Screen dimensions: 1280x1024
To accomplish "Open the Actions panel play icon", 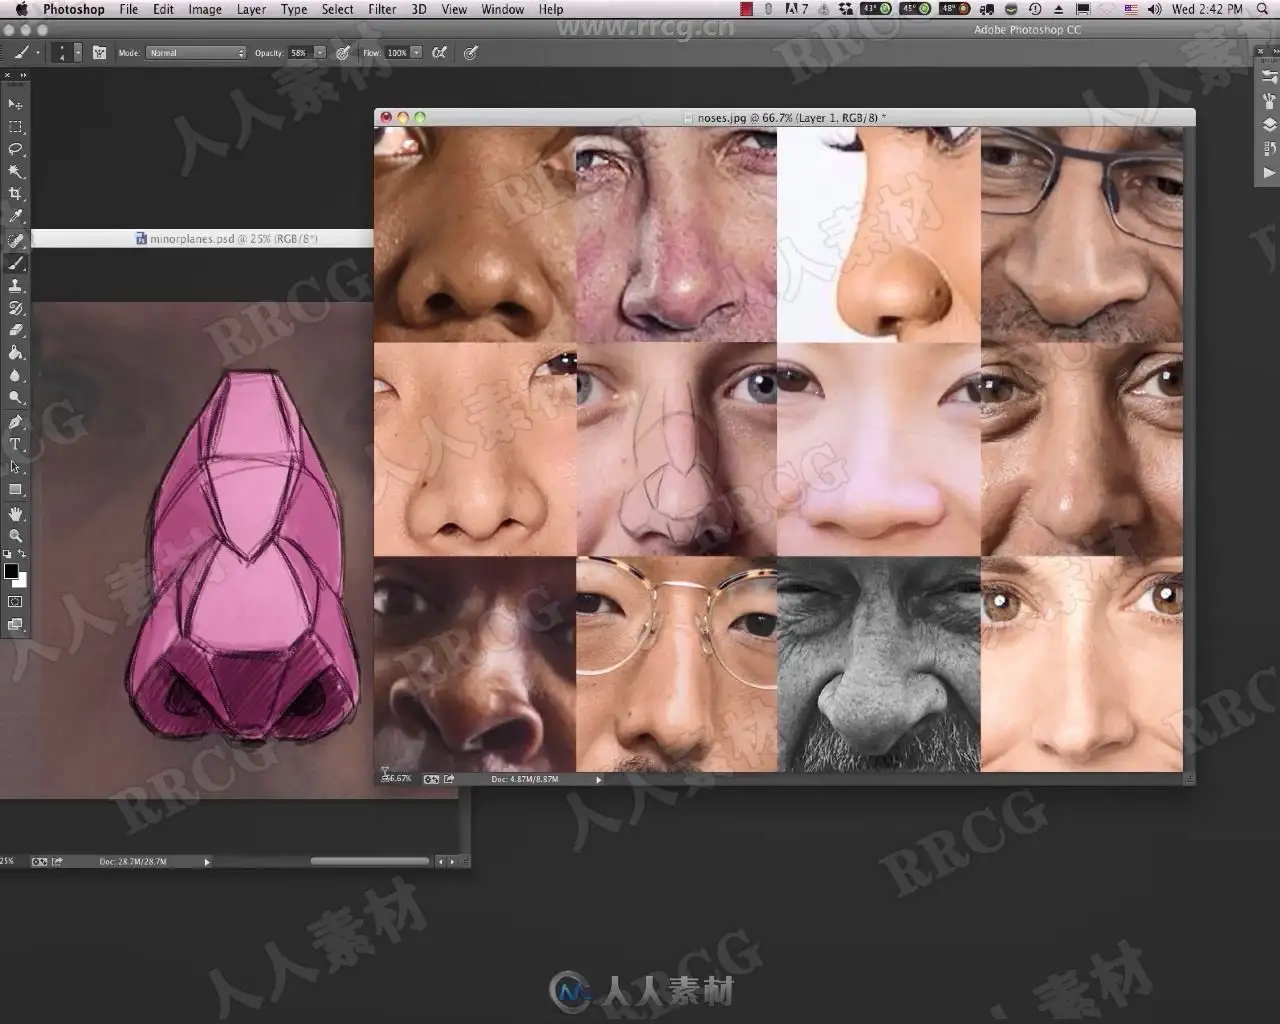I will click(1269, 173).
